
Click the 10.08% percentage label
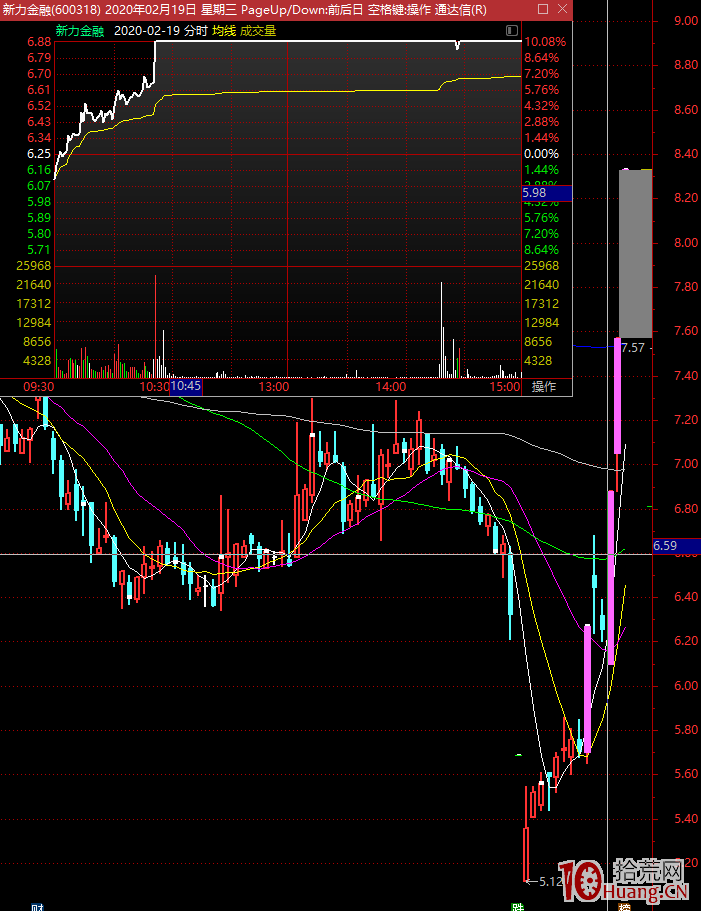pos(545,42)
